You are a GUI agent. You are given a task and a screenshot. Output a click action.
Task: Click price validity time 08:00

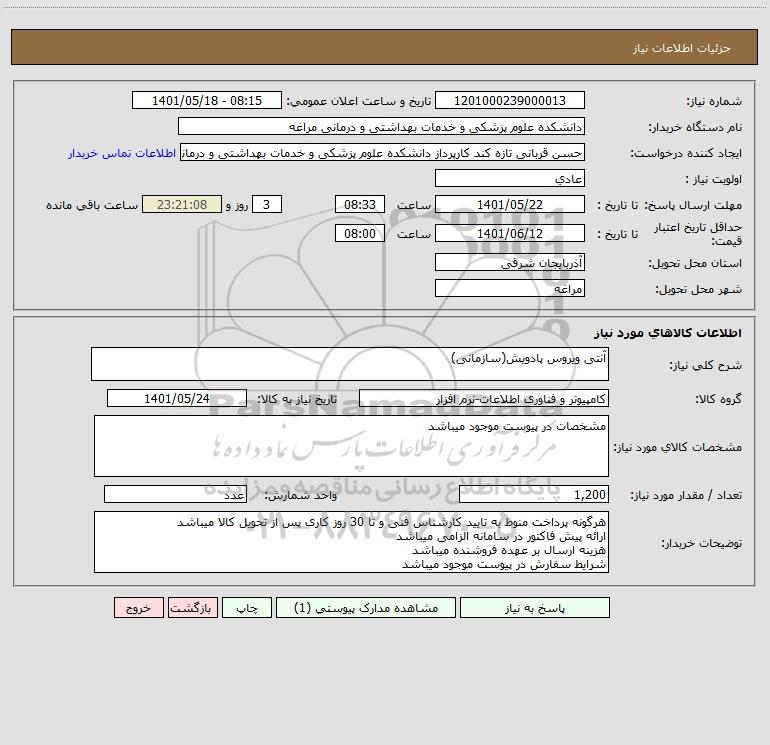359,233
